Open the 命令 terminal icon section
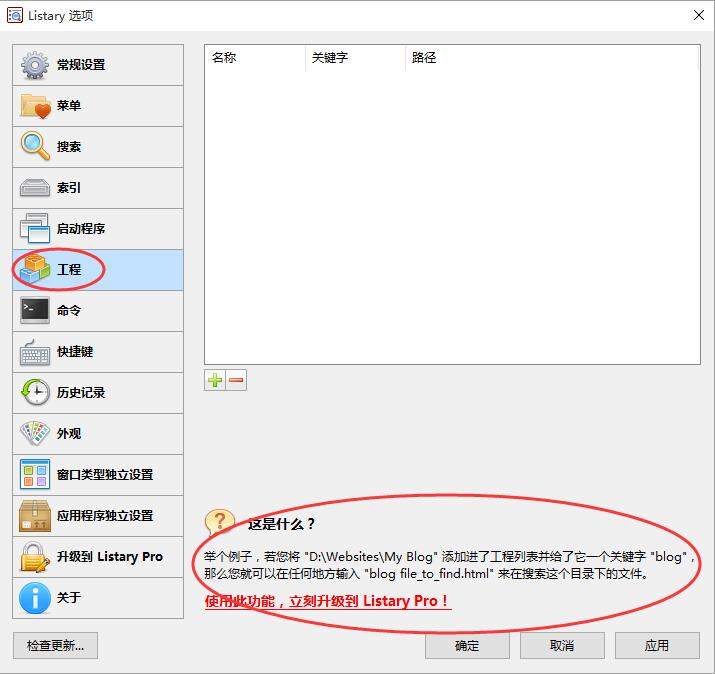Viewport: 715px width, 674px height. click(35, 310)
